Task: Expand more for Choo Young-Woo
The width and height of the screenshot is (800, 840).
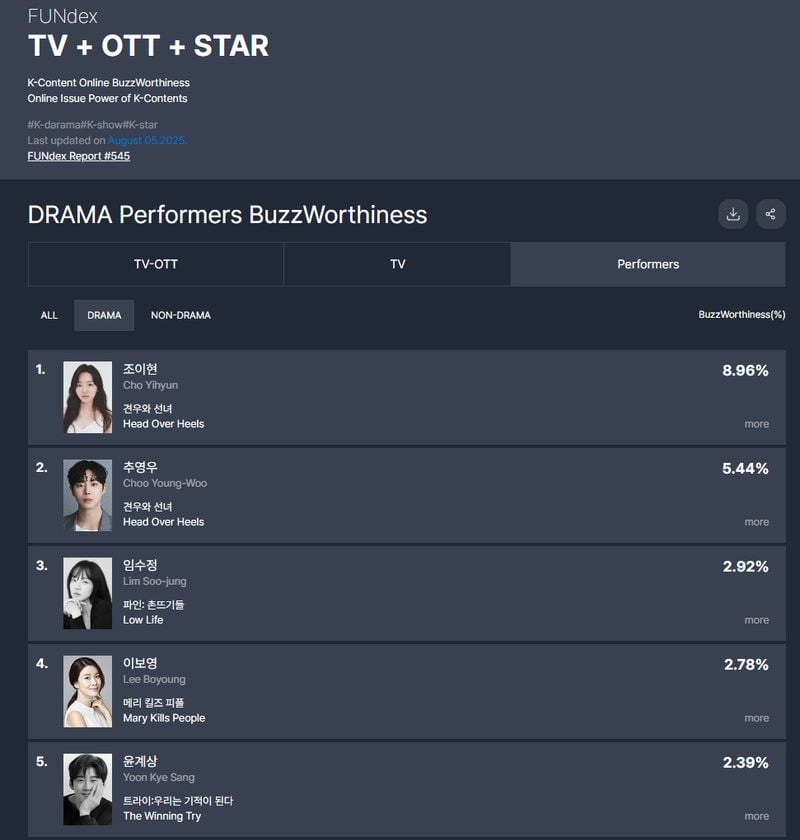Action: pyautogui.click(x=757, y=522)
